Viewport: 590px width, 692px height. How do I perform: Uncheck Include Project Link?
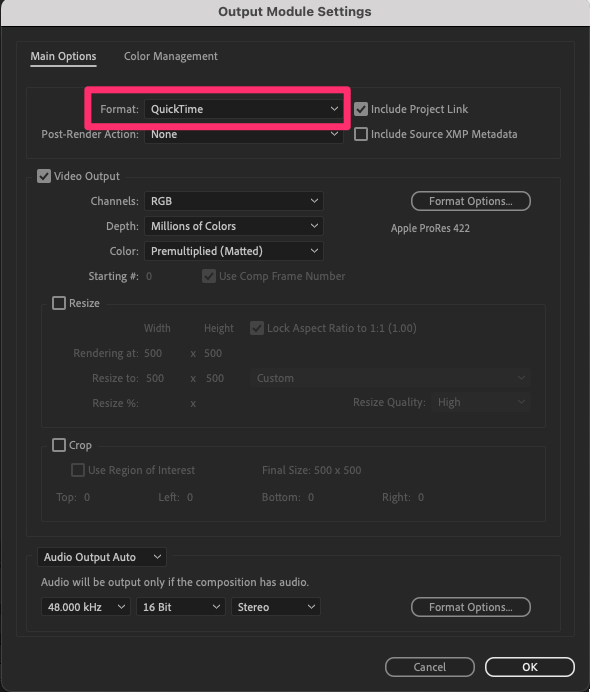(x=361, y=109)
